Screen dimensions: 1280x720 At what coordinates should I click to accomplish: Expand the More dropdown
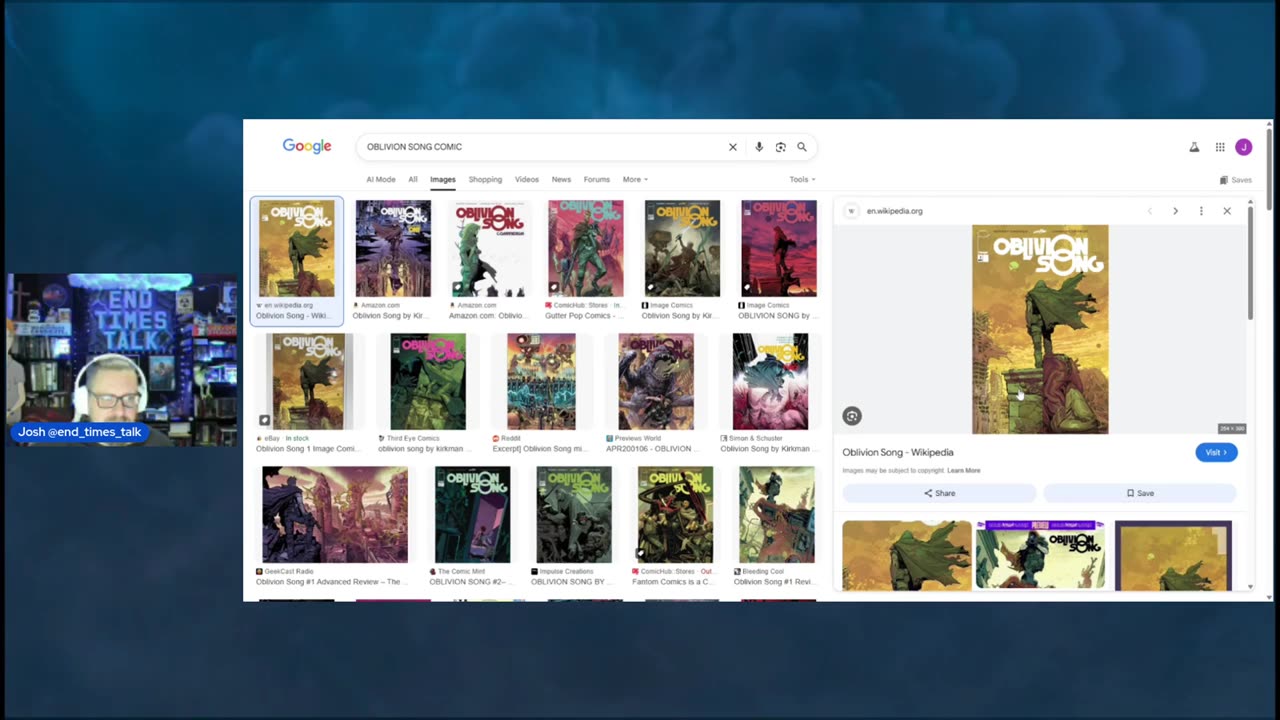click(x=635, y=180)
